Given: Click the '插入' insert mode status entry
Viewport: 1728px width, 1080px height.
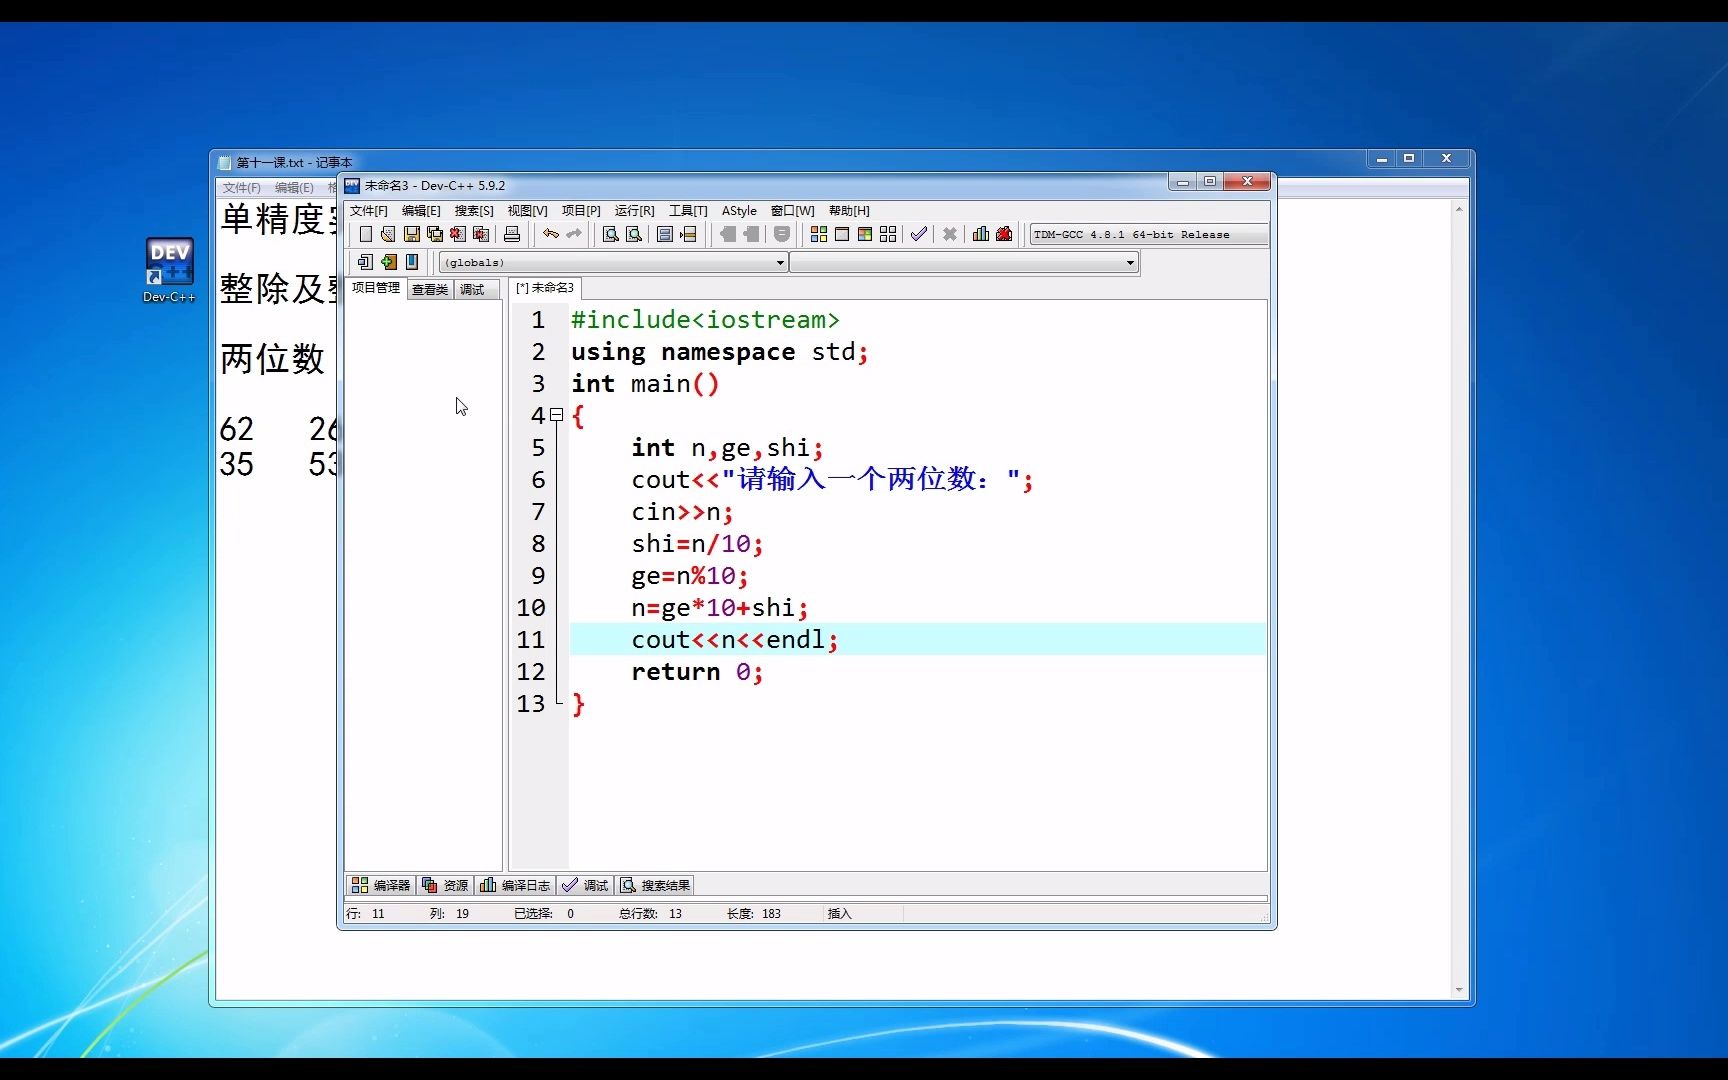Looking at the screenshot, I should point(839,914).
